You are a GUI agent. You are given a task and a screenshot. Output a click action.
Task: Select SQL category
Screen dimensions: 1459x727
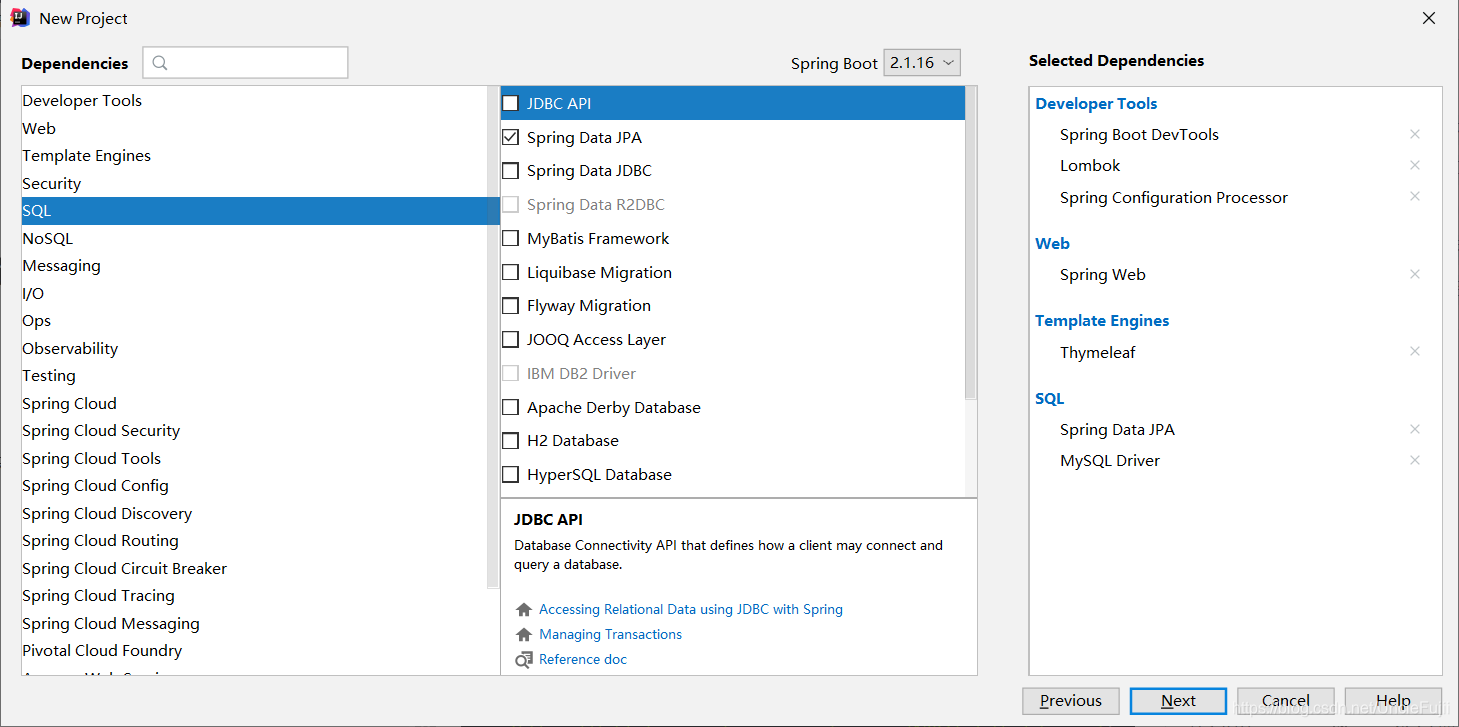tap(260, 211)
